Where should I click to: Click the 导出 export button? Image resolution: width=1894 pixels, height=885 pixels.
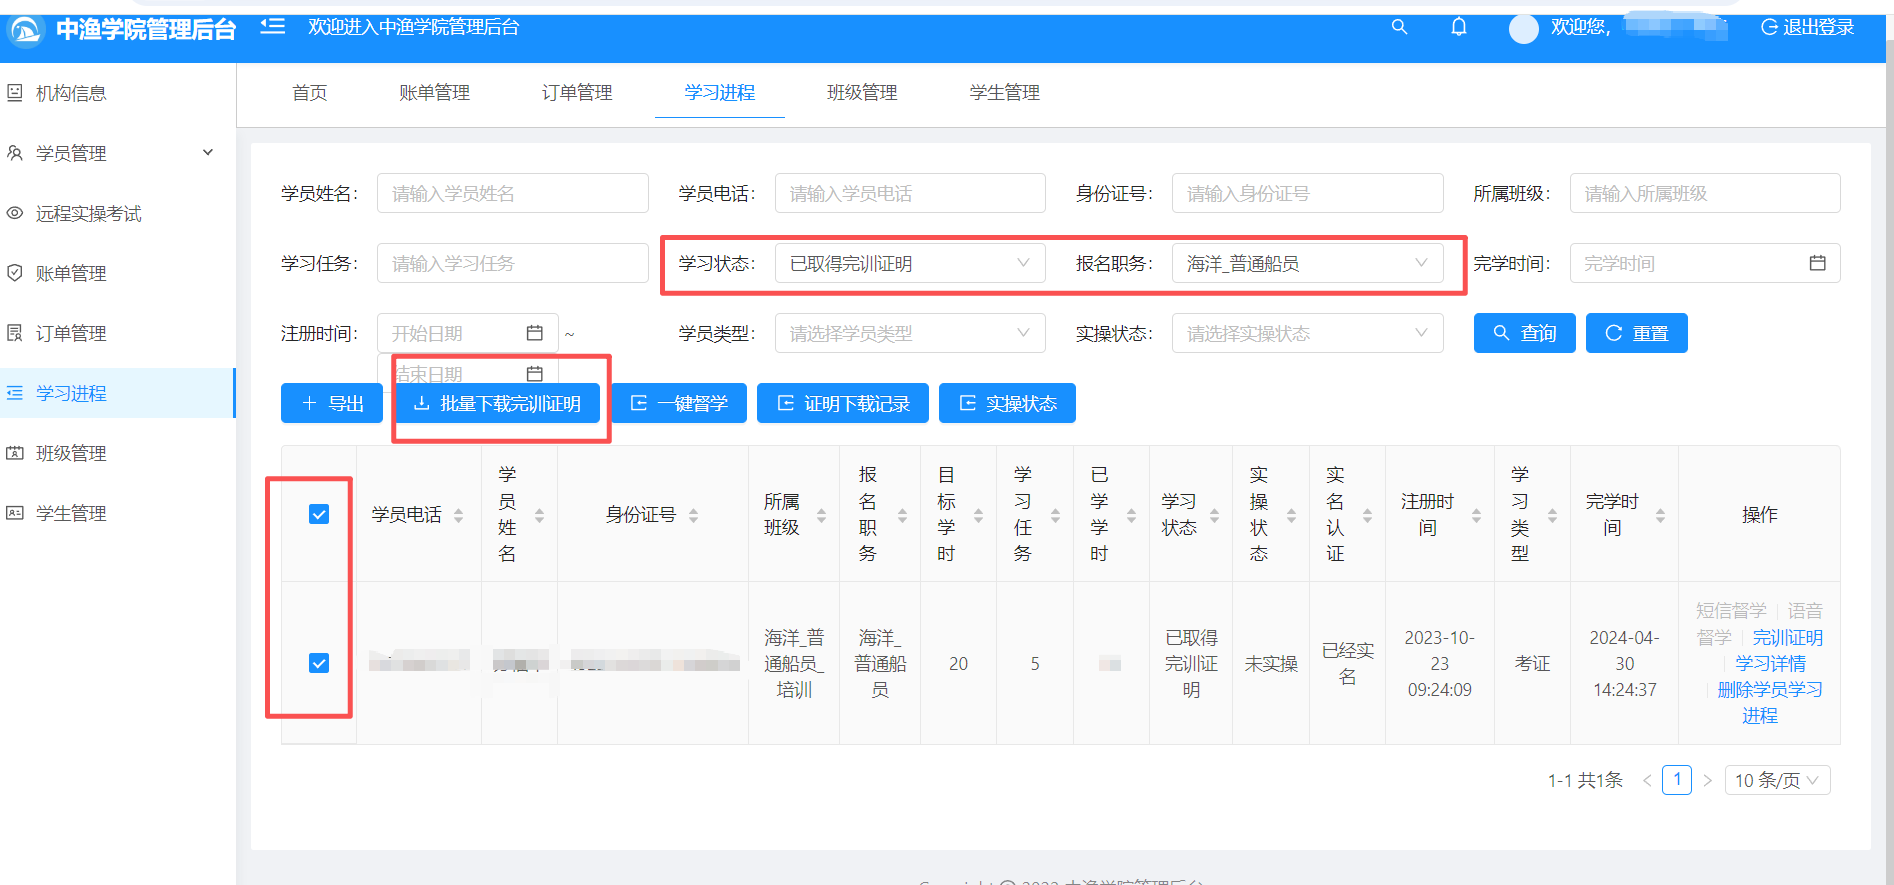[332, 403]
